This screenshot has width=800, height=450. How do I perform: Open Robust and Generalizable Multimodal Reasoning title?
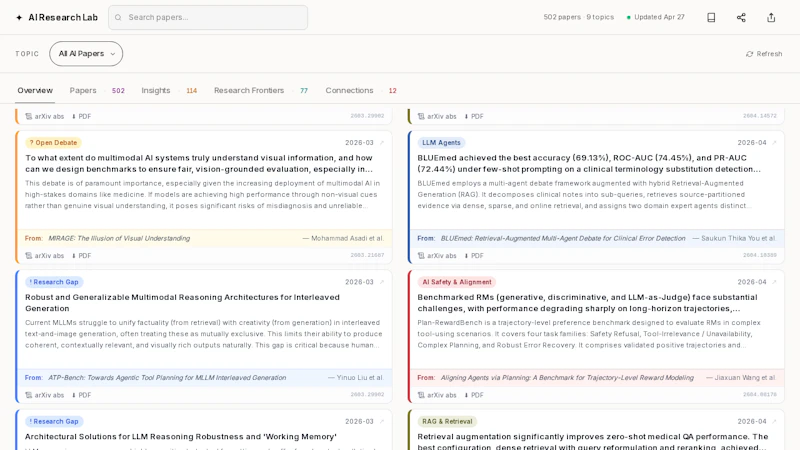click(x=182, y=303)
